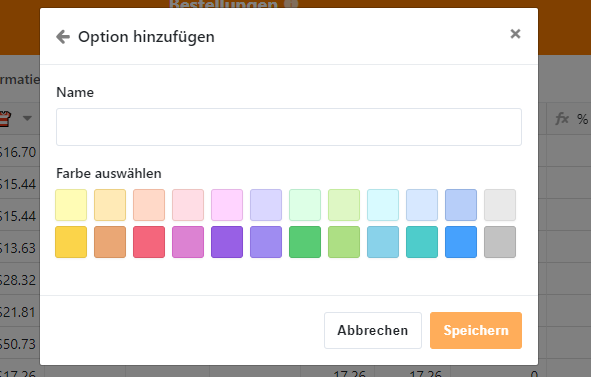Image resolution: width=591 pixels, height=377 pixels.
Task: Pick the light yellow color swatch
Action: [x=71, y=205]
